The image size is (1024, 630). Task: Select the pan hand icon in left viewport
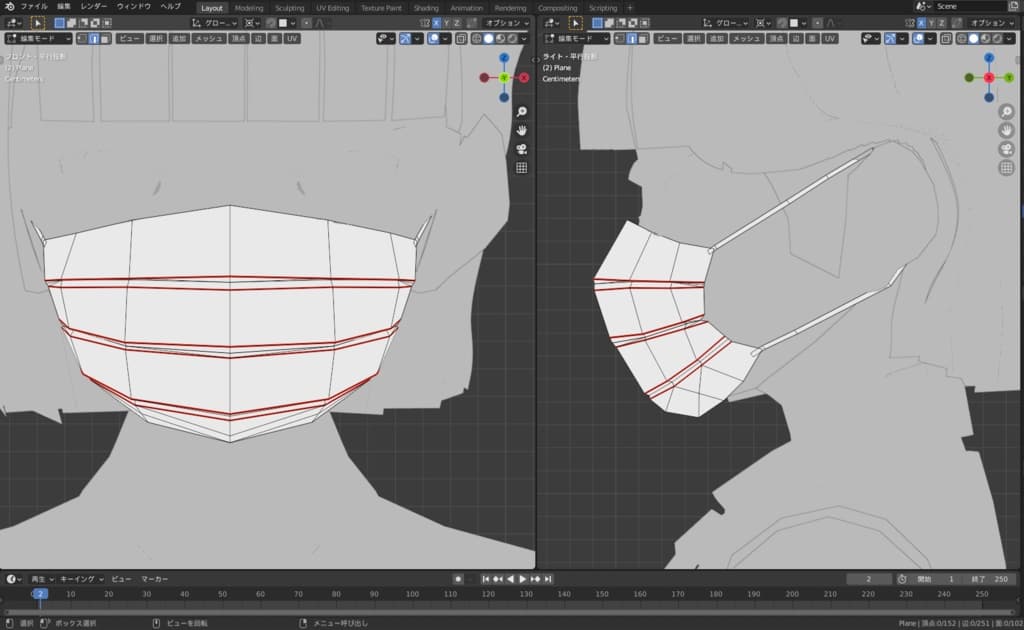pos(521,130)
